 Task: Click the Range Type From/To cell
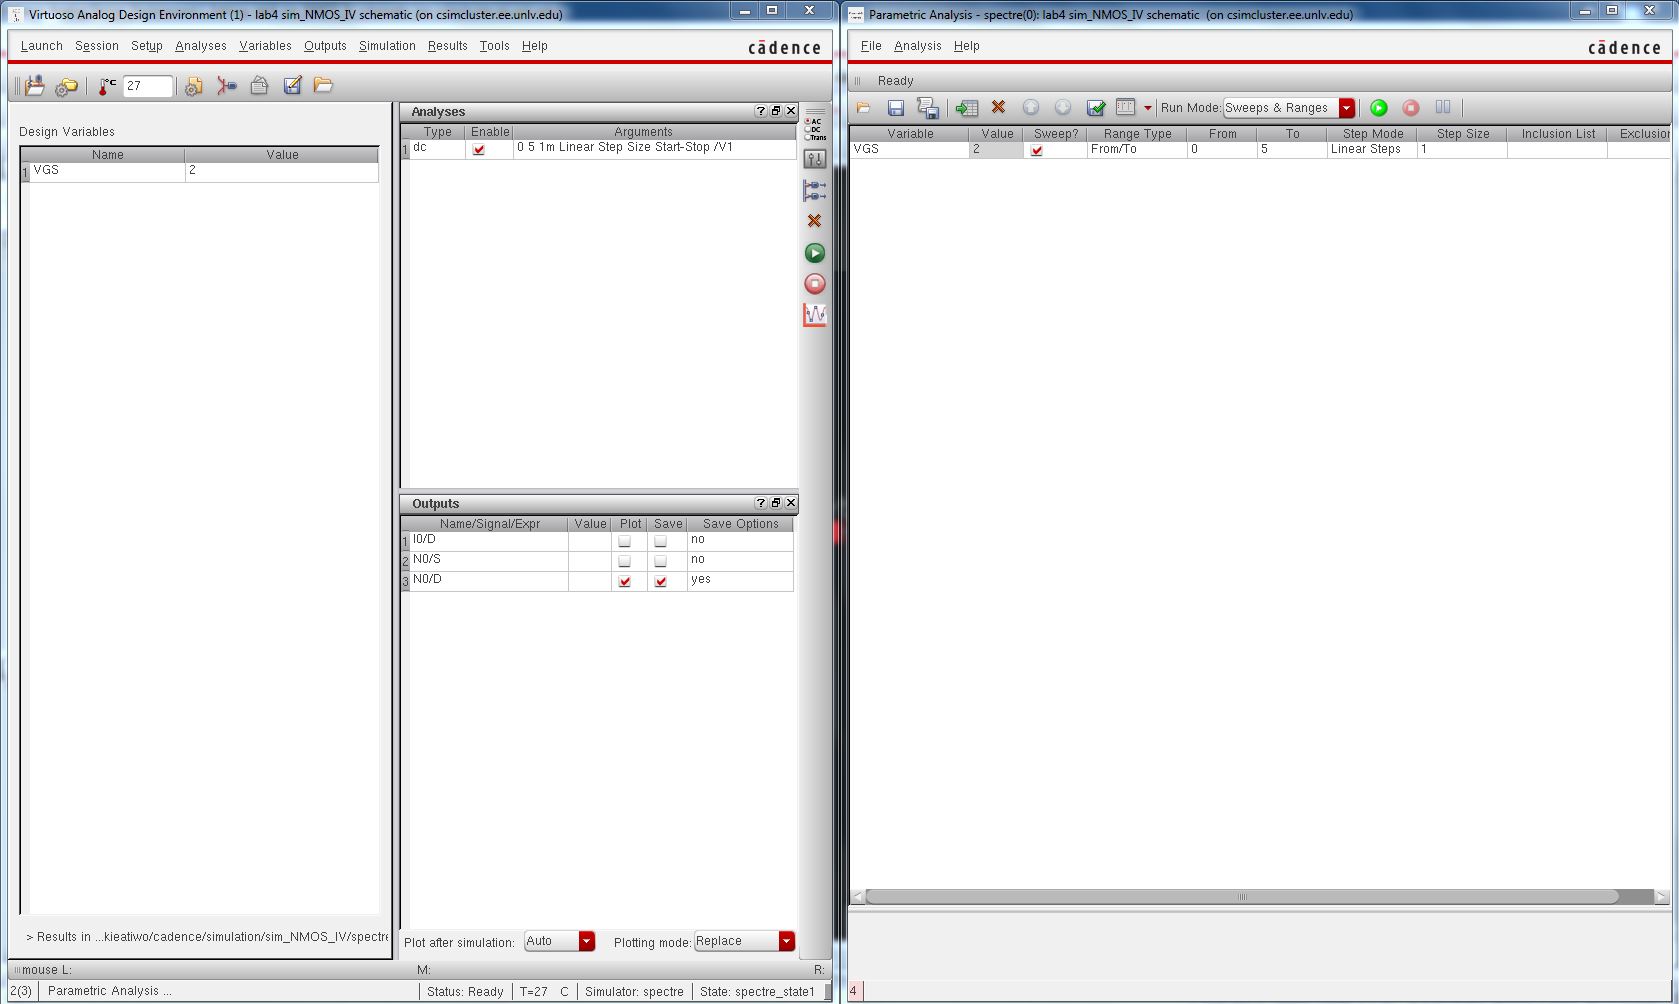[x=1136, y=149]
